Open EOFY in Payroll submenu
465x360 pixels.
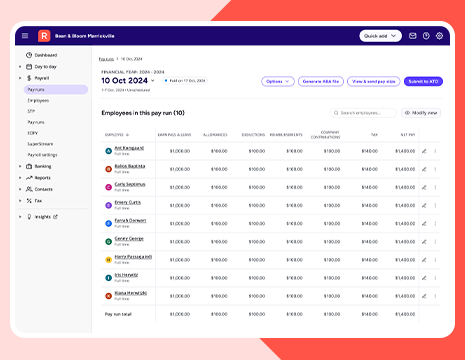[x=33, y=133]
